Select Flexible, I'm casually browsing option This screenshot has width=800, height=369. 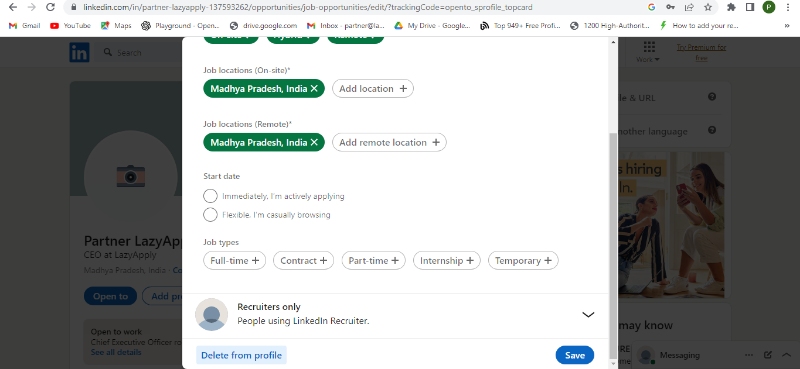(210, 215)
